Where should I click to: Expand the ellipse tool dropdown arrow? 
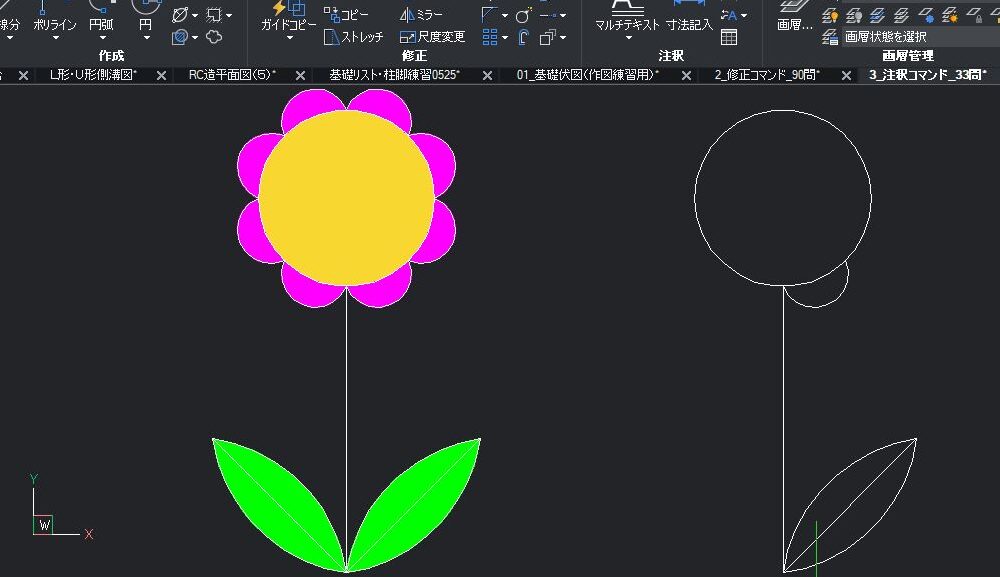tap(195, 15)
